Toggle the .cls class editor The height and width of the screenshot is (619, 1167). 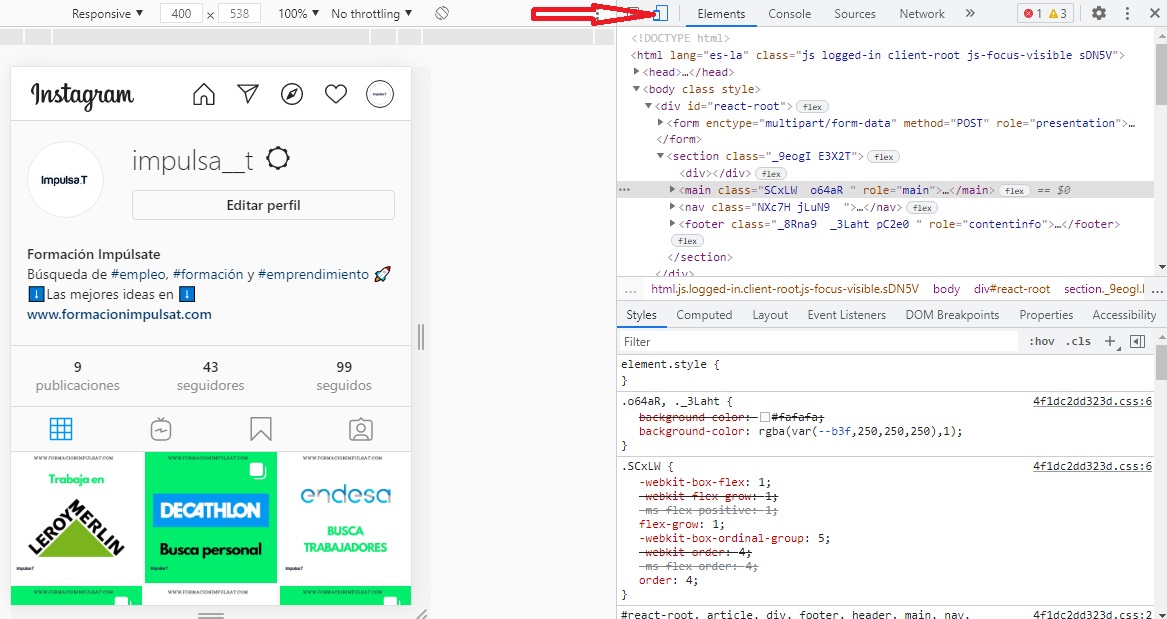coord(1079,342)
